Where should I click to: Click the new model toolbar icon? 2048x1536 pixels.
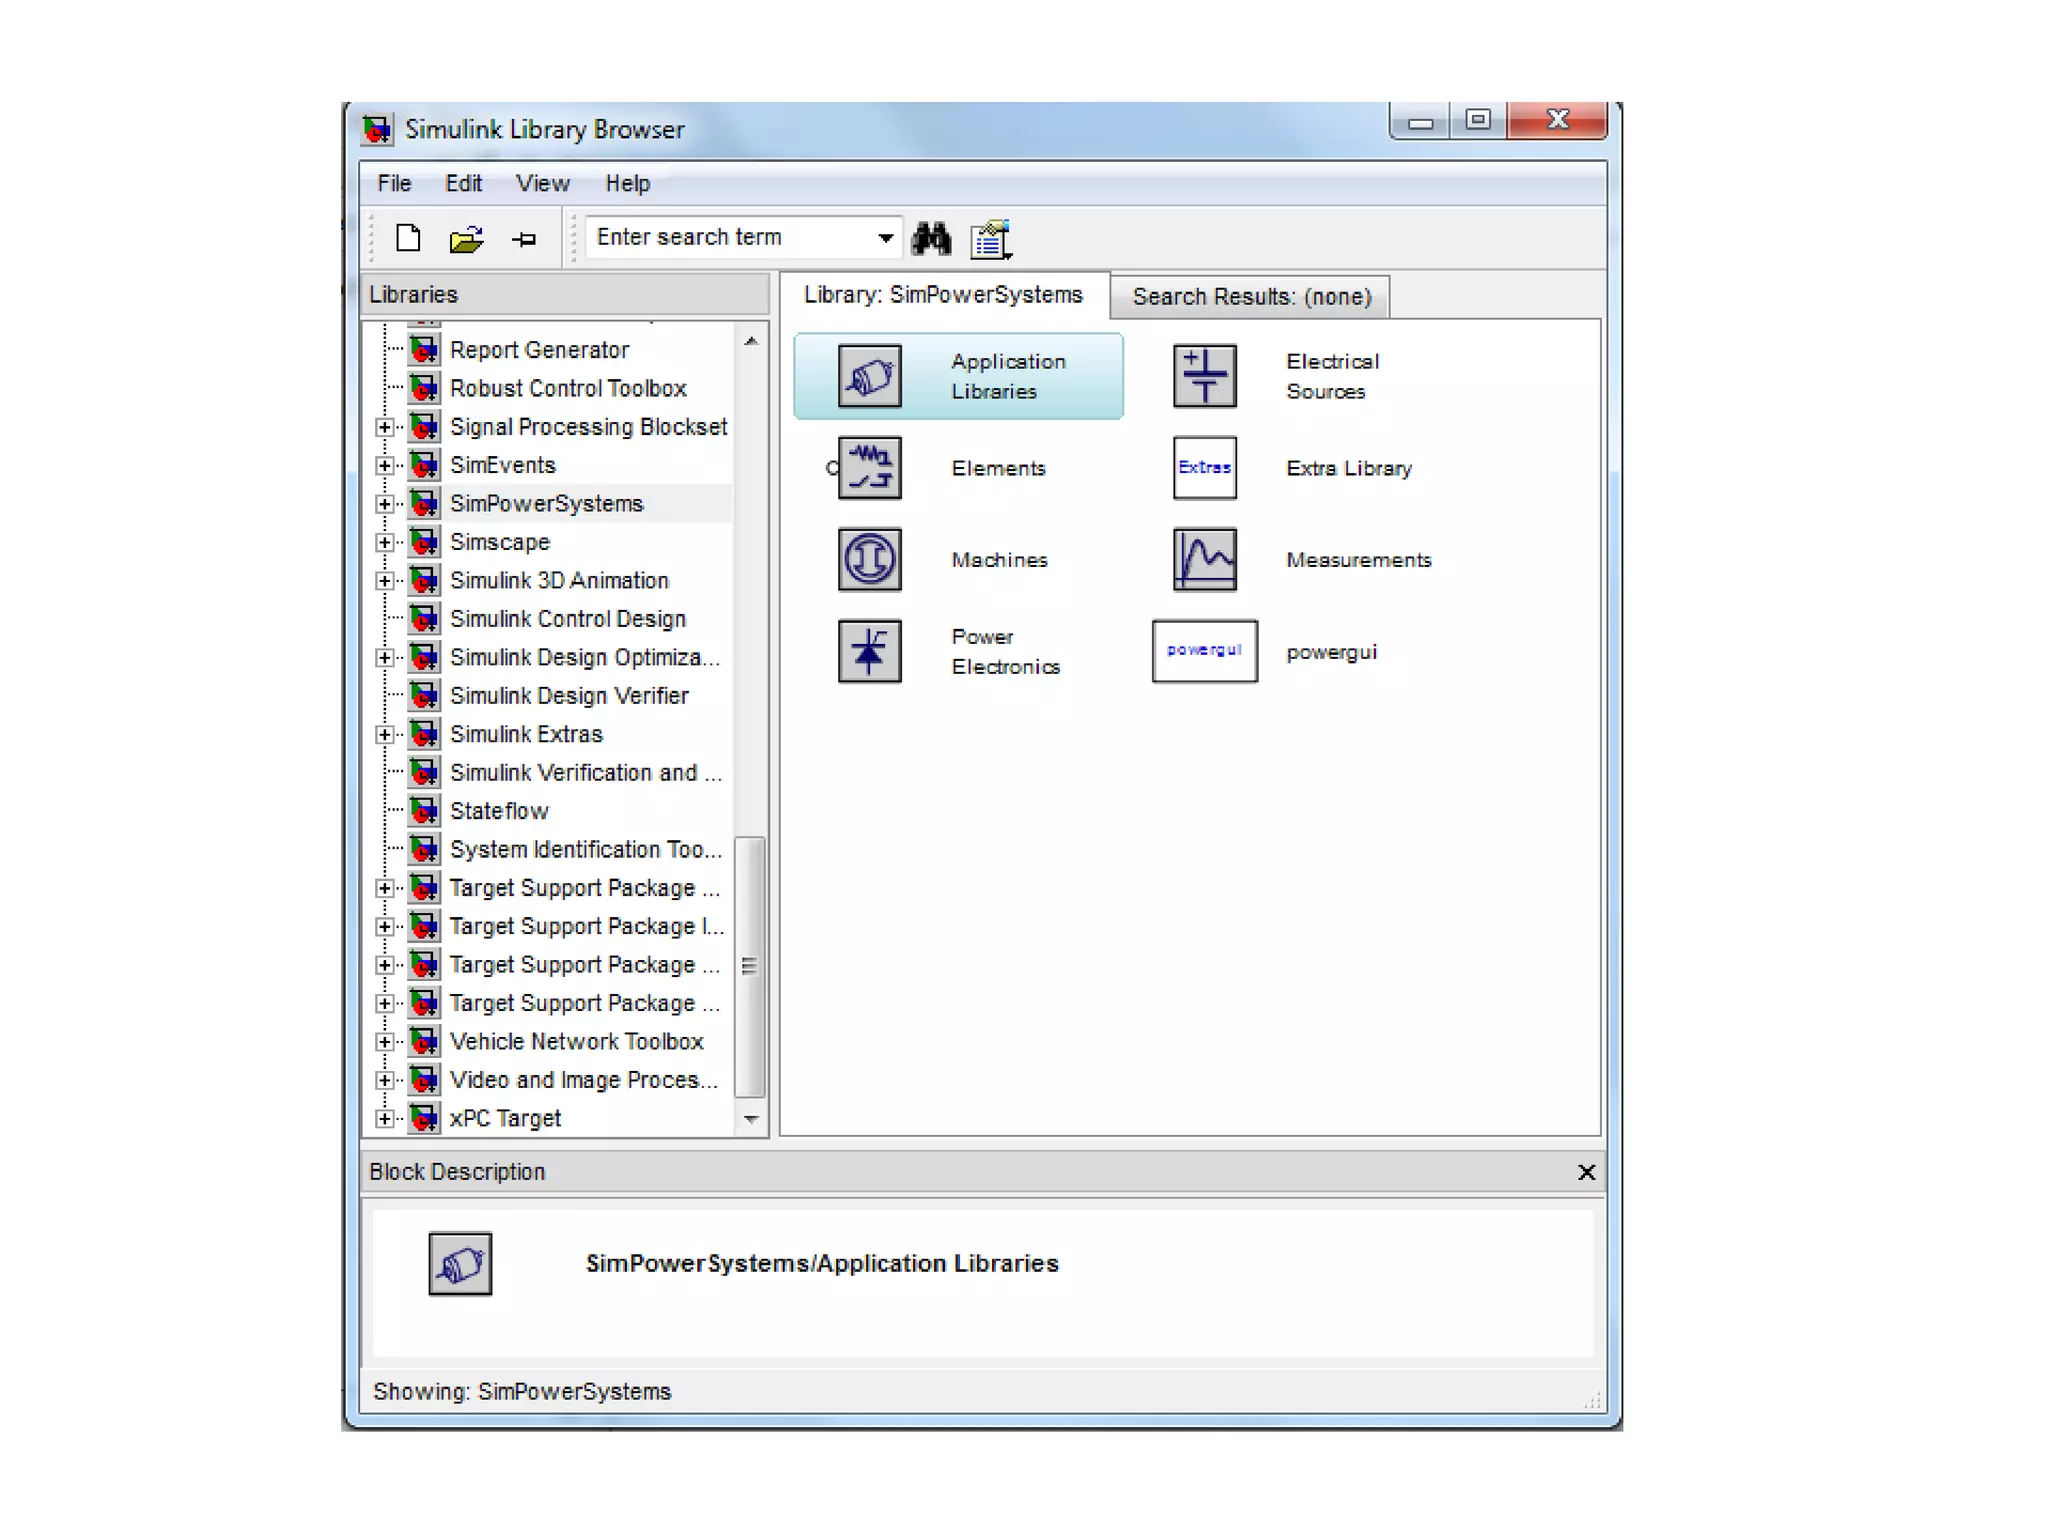click(408, 238)
